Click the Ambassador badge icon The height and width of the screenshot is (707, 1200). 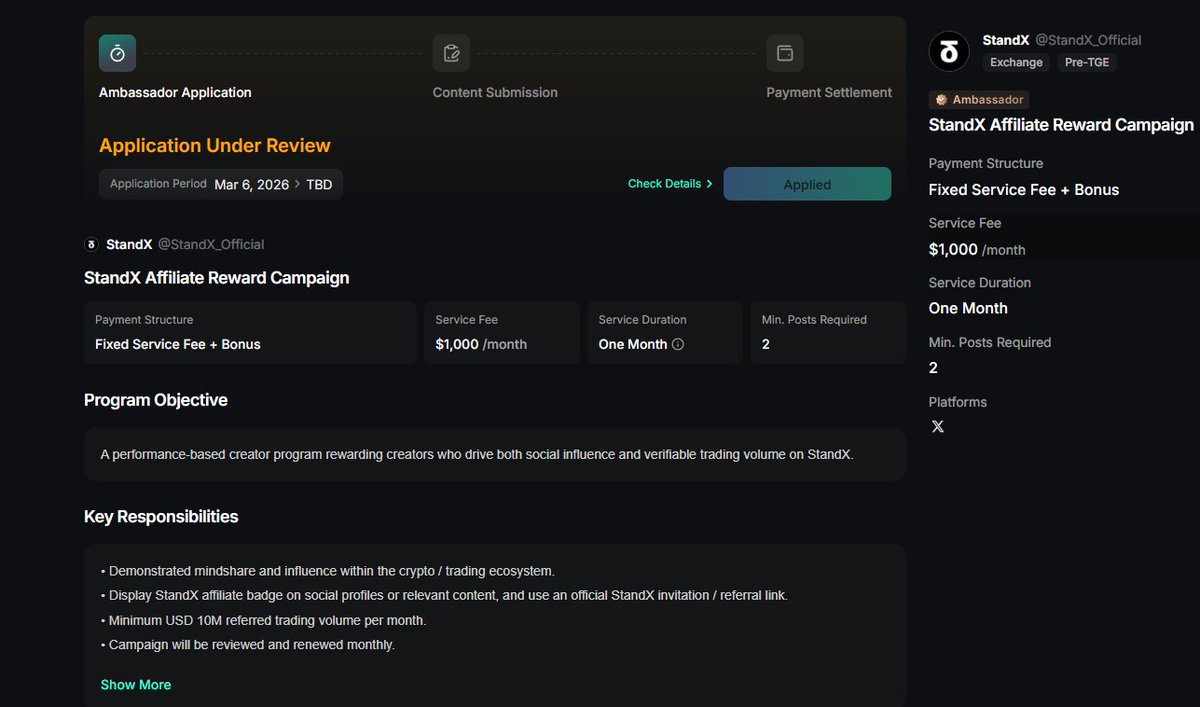[941, 100]
